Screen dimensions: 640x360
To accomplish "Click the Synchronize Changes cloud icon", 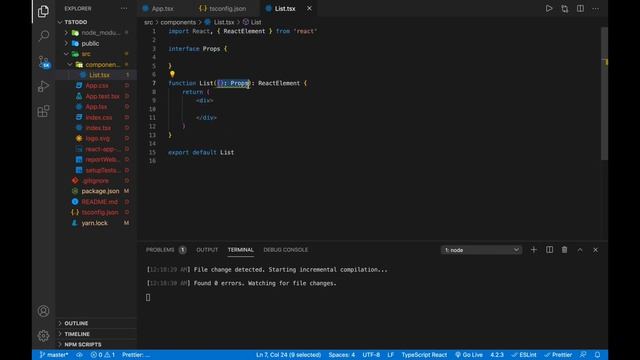I will point(79,355).
